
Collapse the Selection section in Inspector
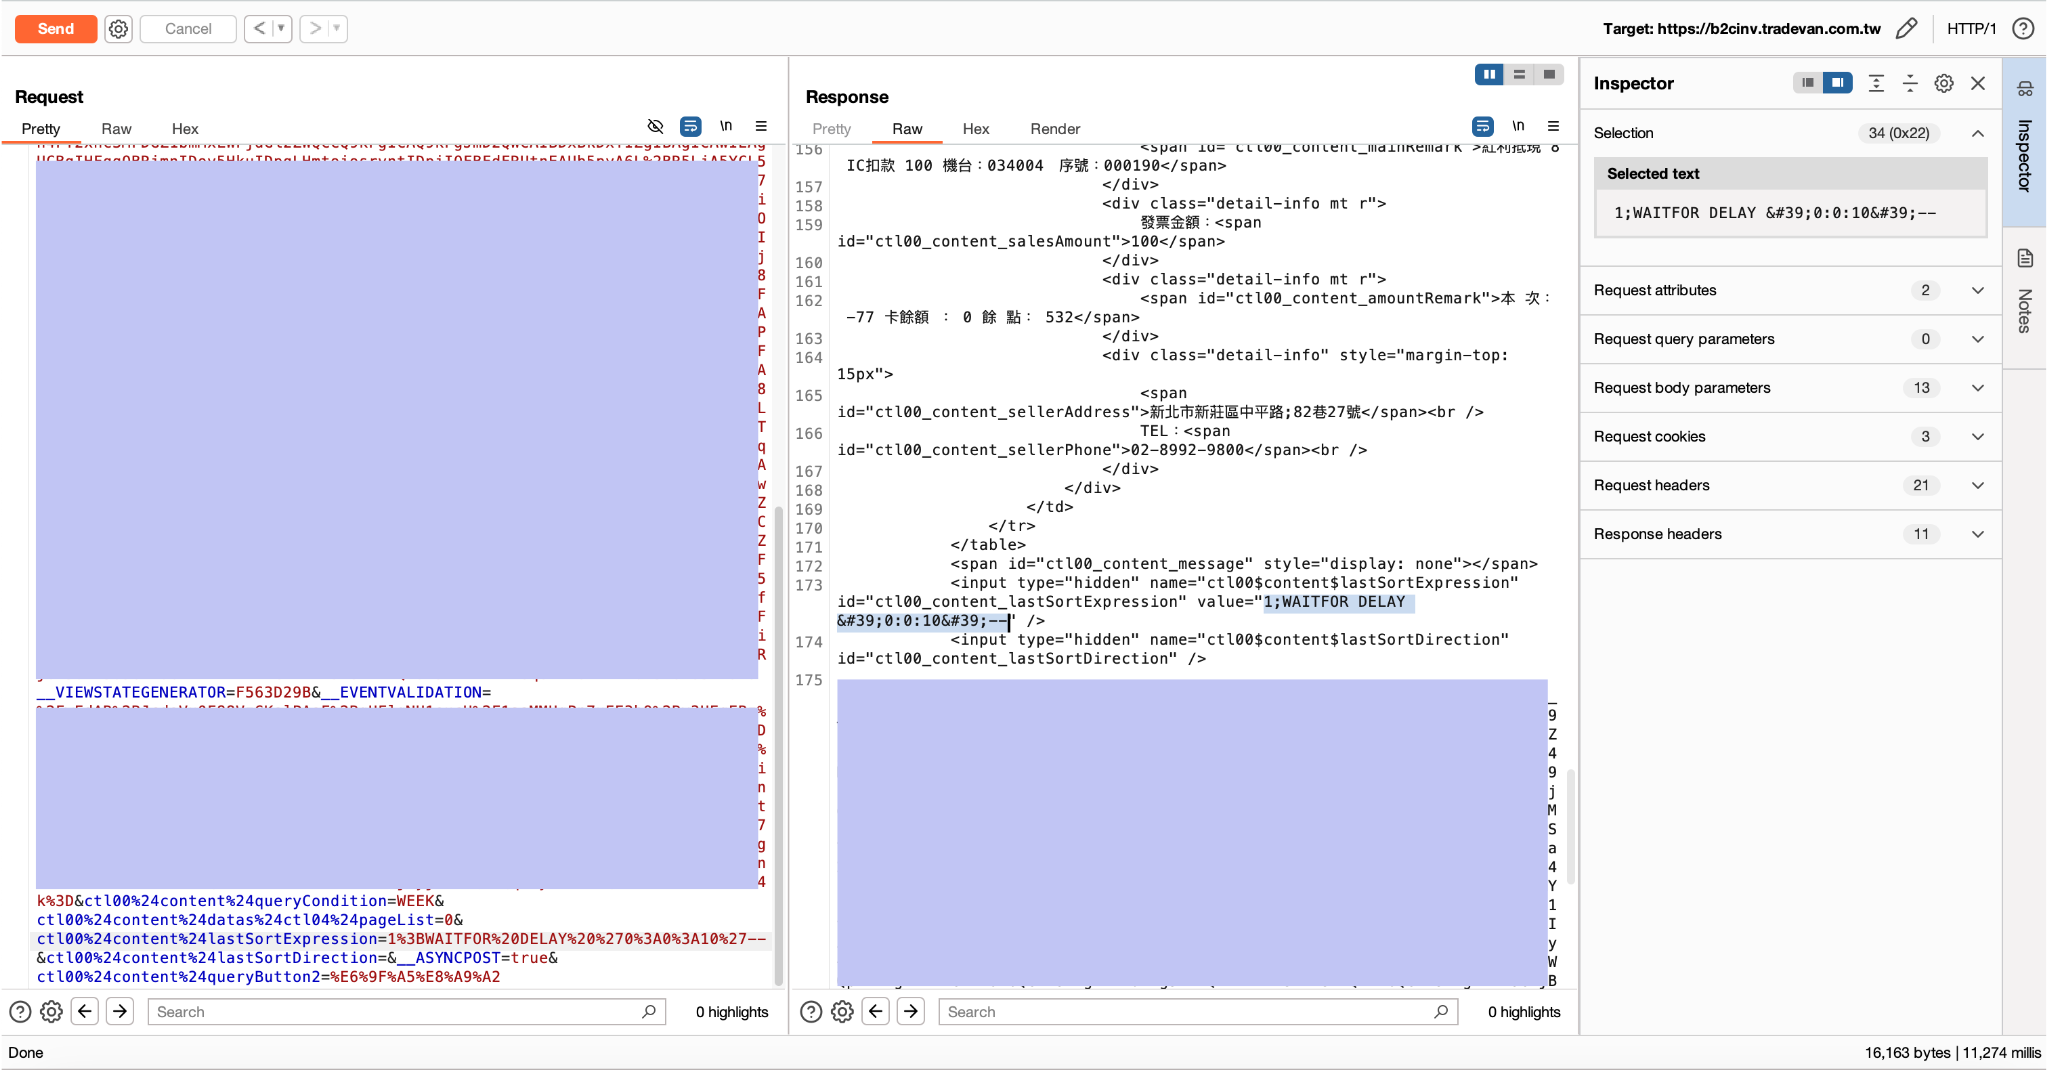click(1978, 133)
